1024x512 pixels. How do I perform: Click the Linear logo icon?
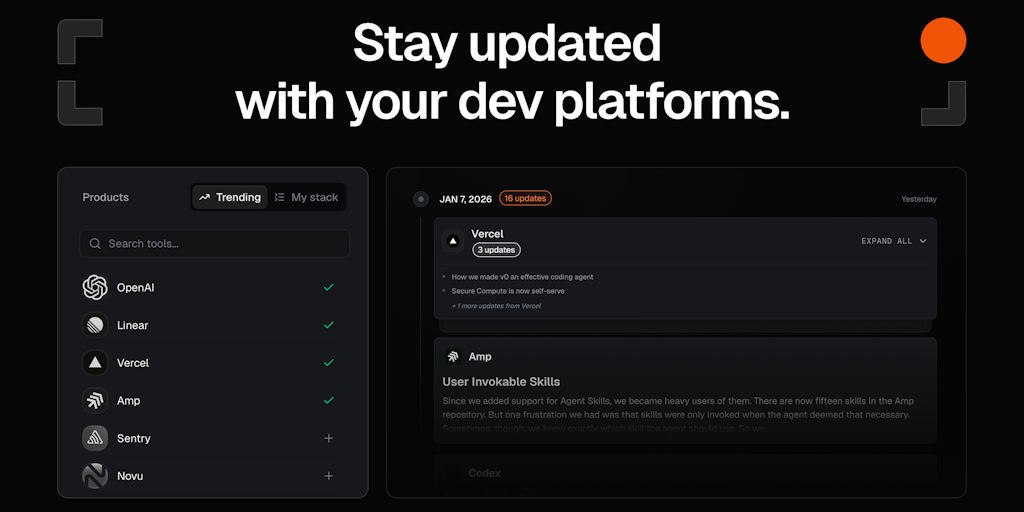point(95,325)
